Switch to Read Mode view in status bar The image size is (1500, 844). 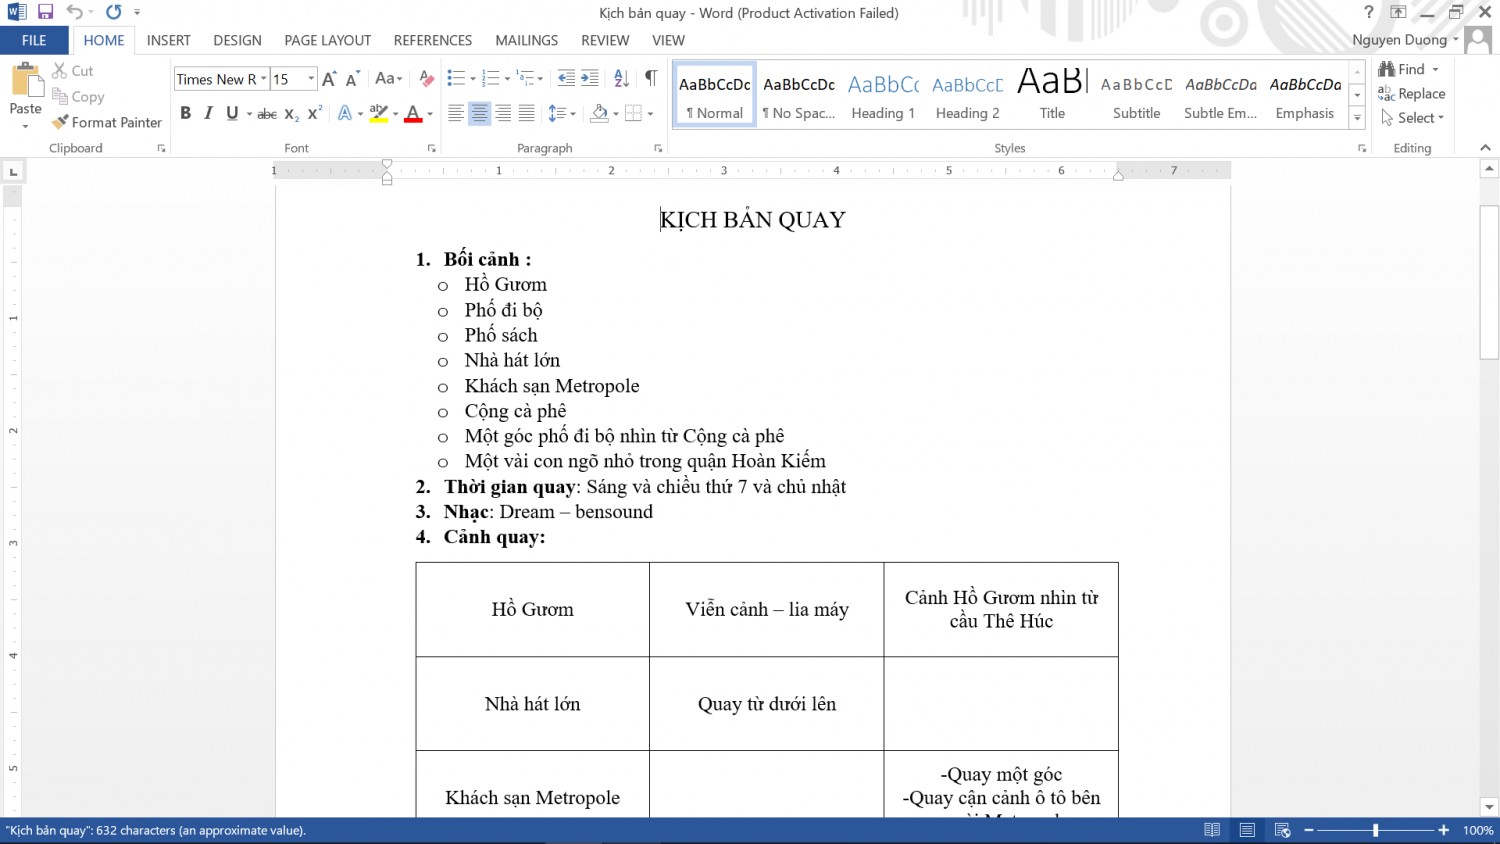tap(1212, 830)
